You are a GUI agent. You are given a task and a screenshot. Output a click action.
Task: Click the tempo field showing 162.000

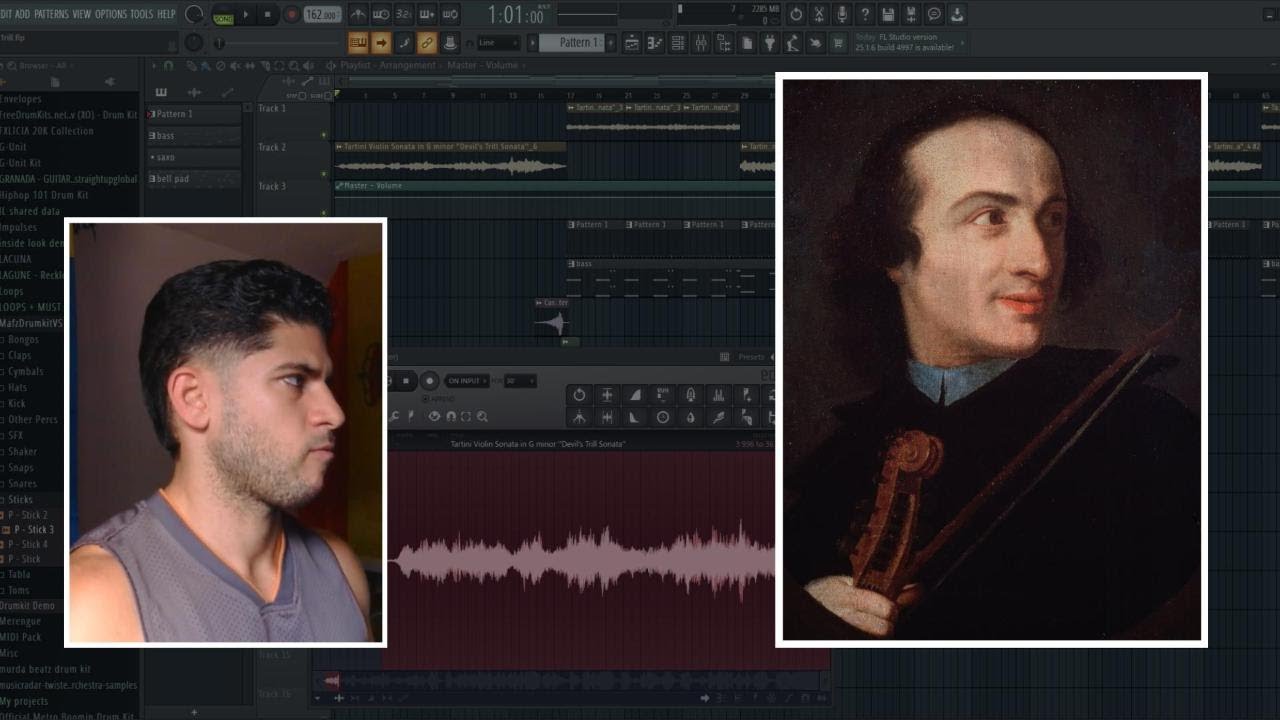(x=322, y=14)
